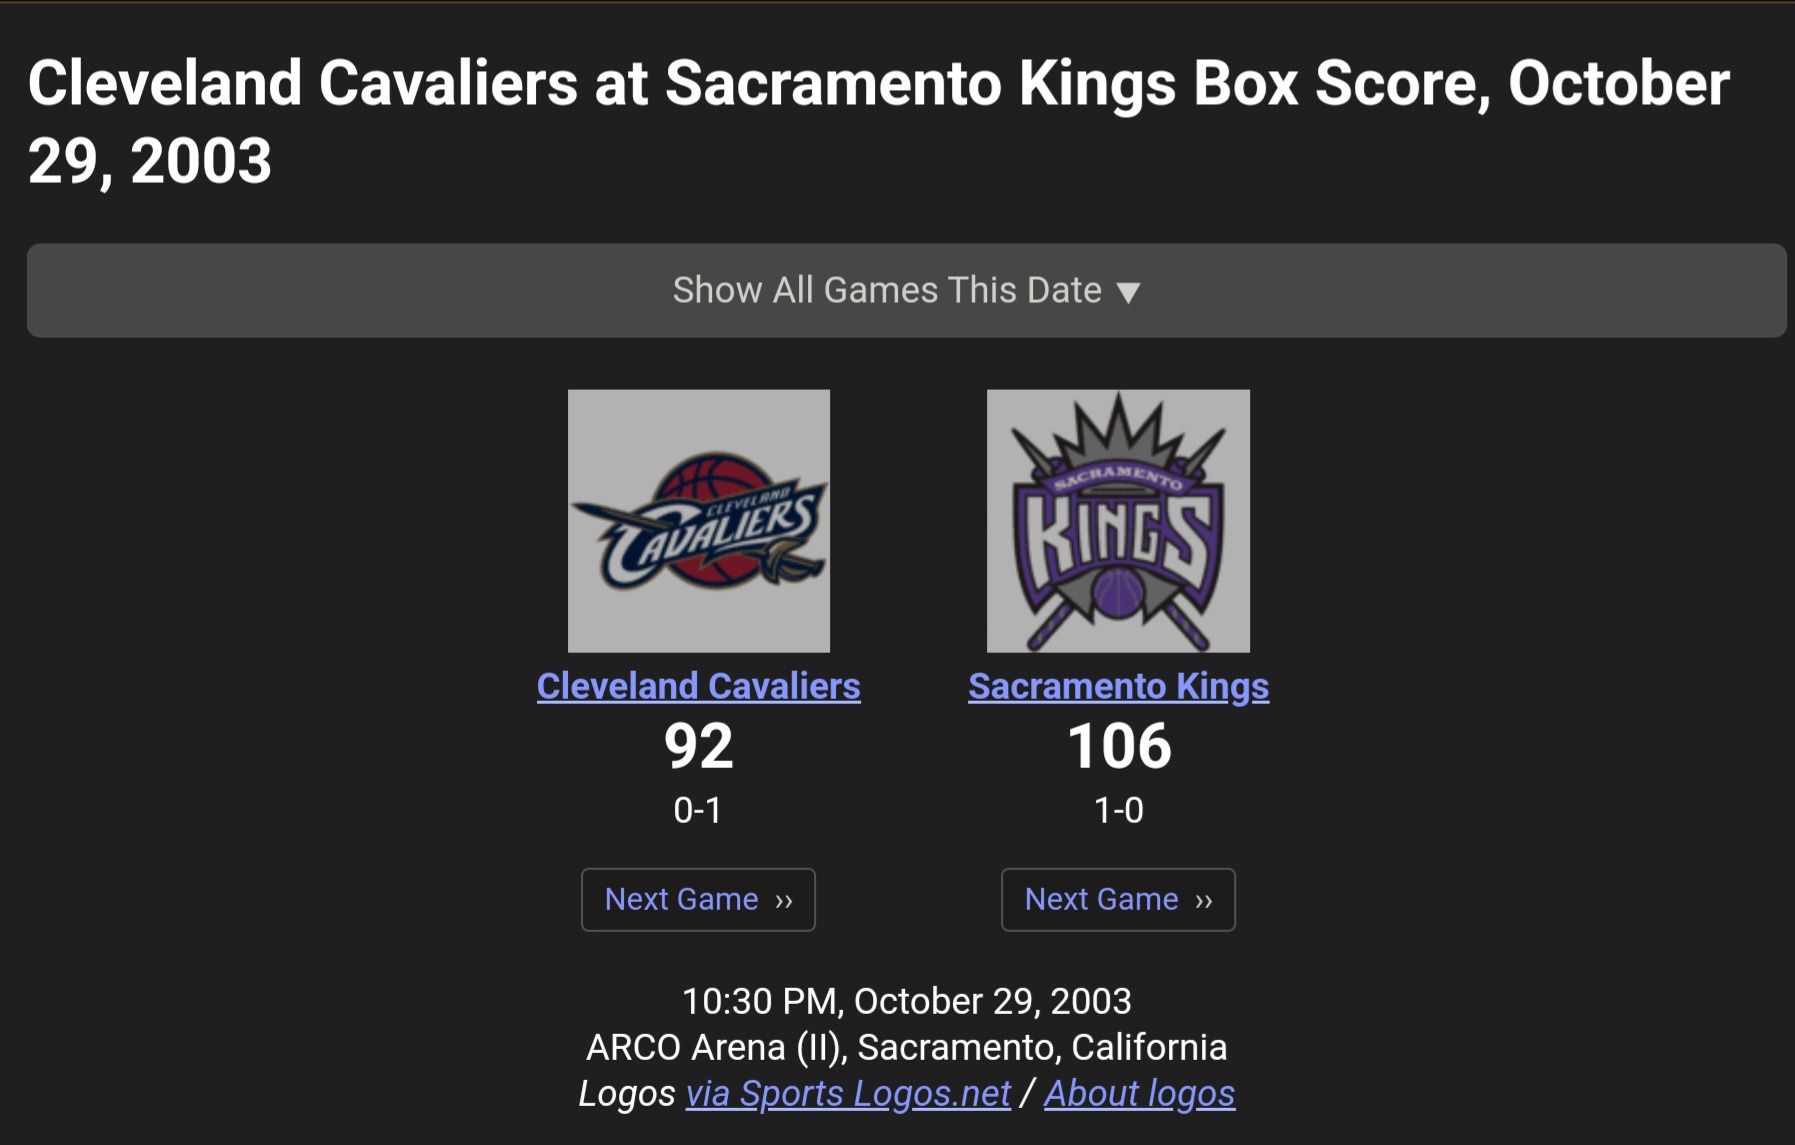Image resolution: width=1795 pixels, height=1145 pixels.
Task: Click the chevron in Kings' Next Game button
Action: tap(1204, 901)
